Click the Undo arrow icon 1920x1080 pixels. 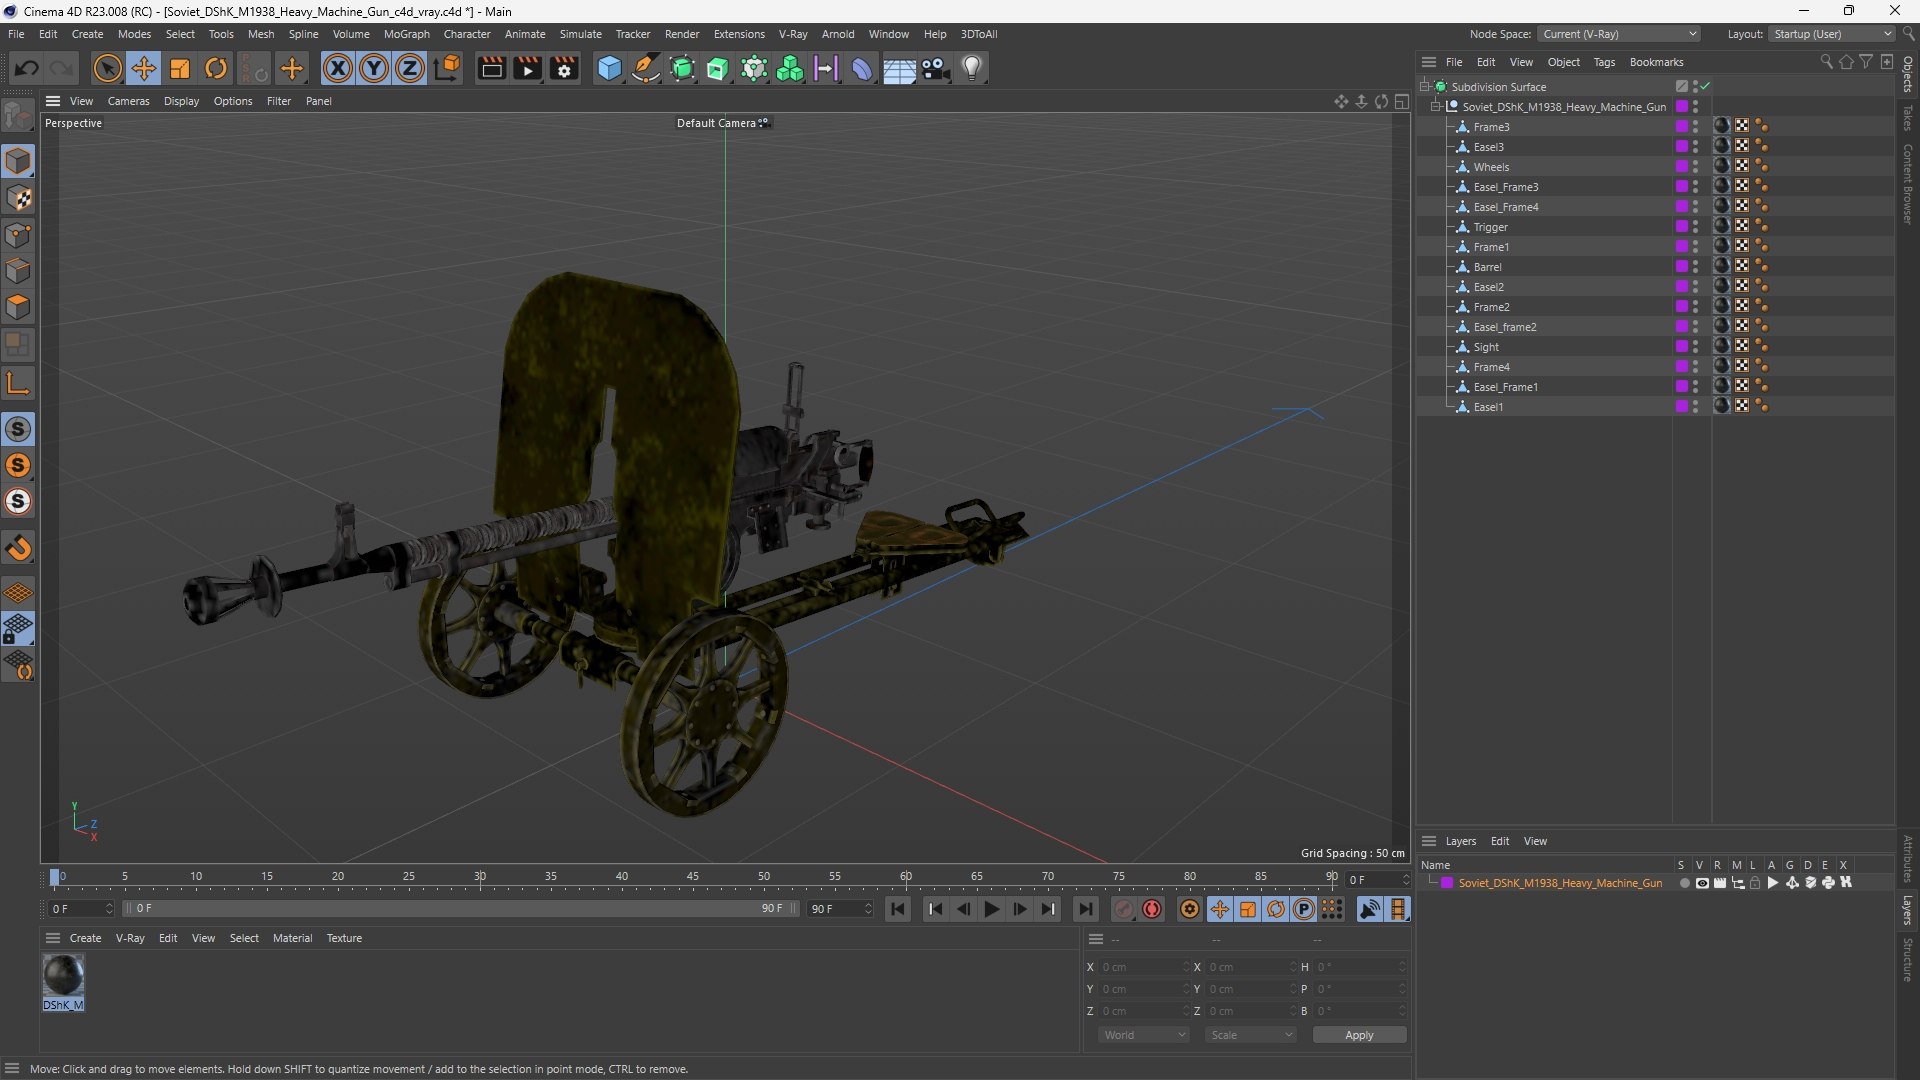(x=27, y=68)
